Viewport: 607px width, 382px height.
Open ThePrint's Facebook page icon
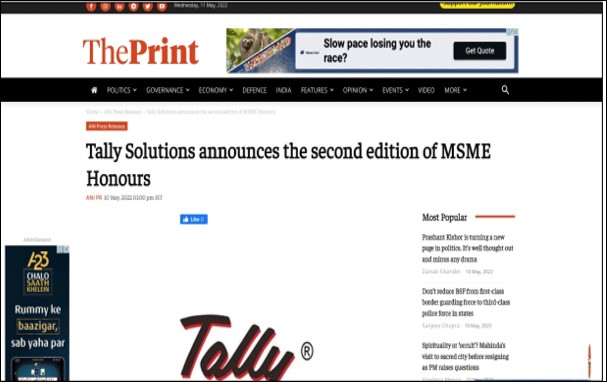(x=91, y=6)
